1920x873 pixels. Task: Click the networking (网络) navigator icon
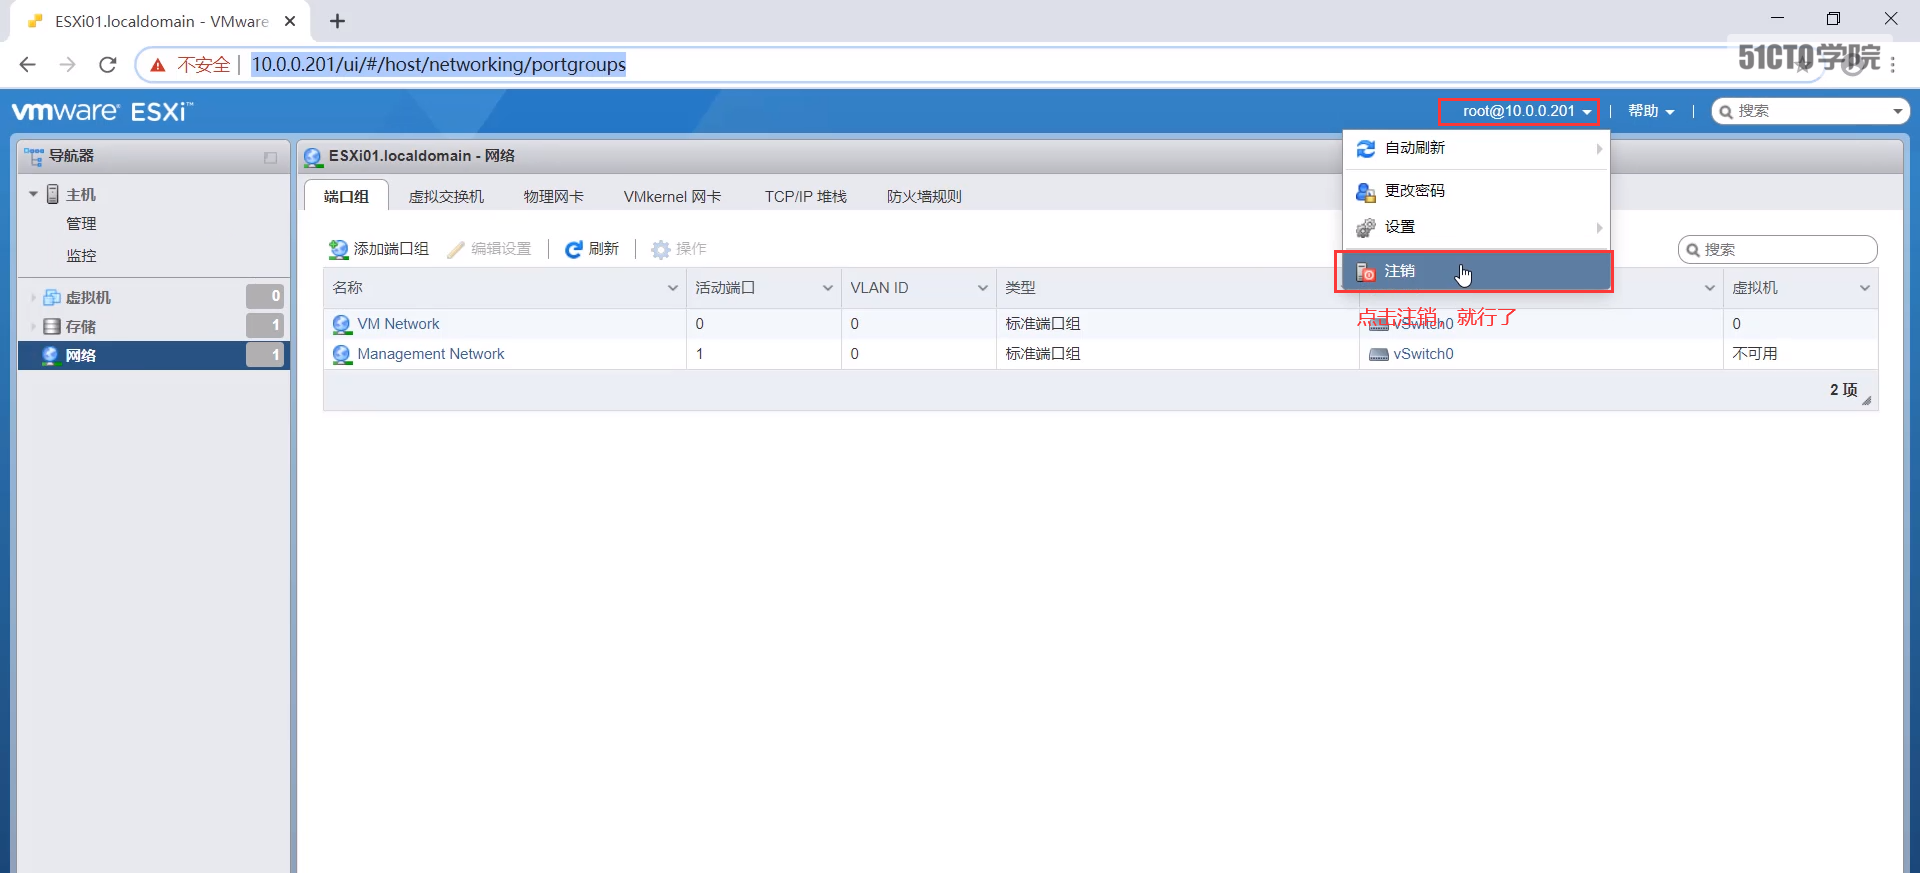click(51, 355)
